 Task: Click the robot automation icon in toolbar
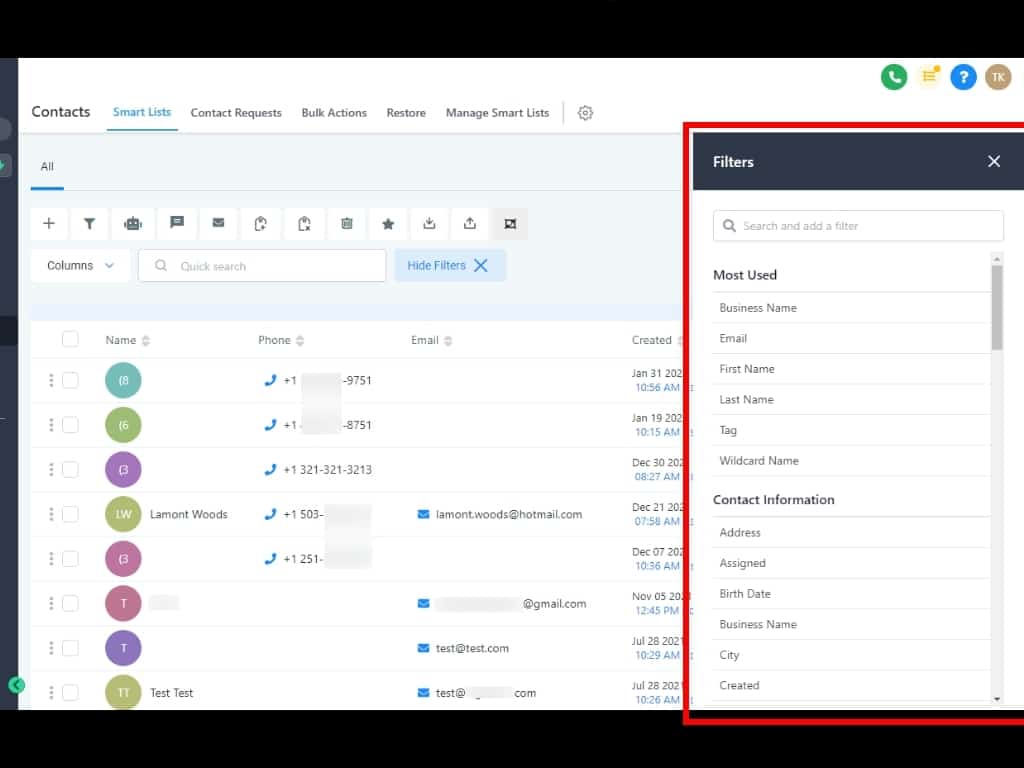133,224
